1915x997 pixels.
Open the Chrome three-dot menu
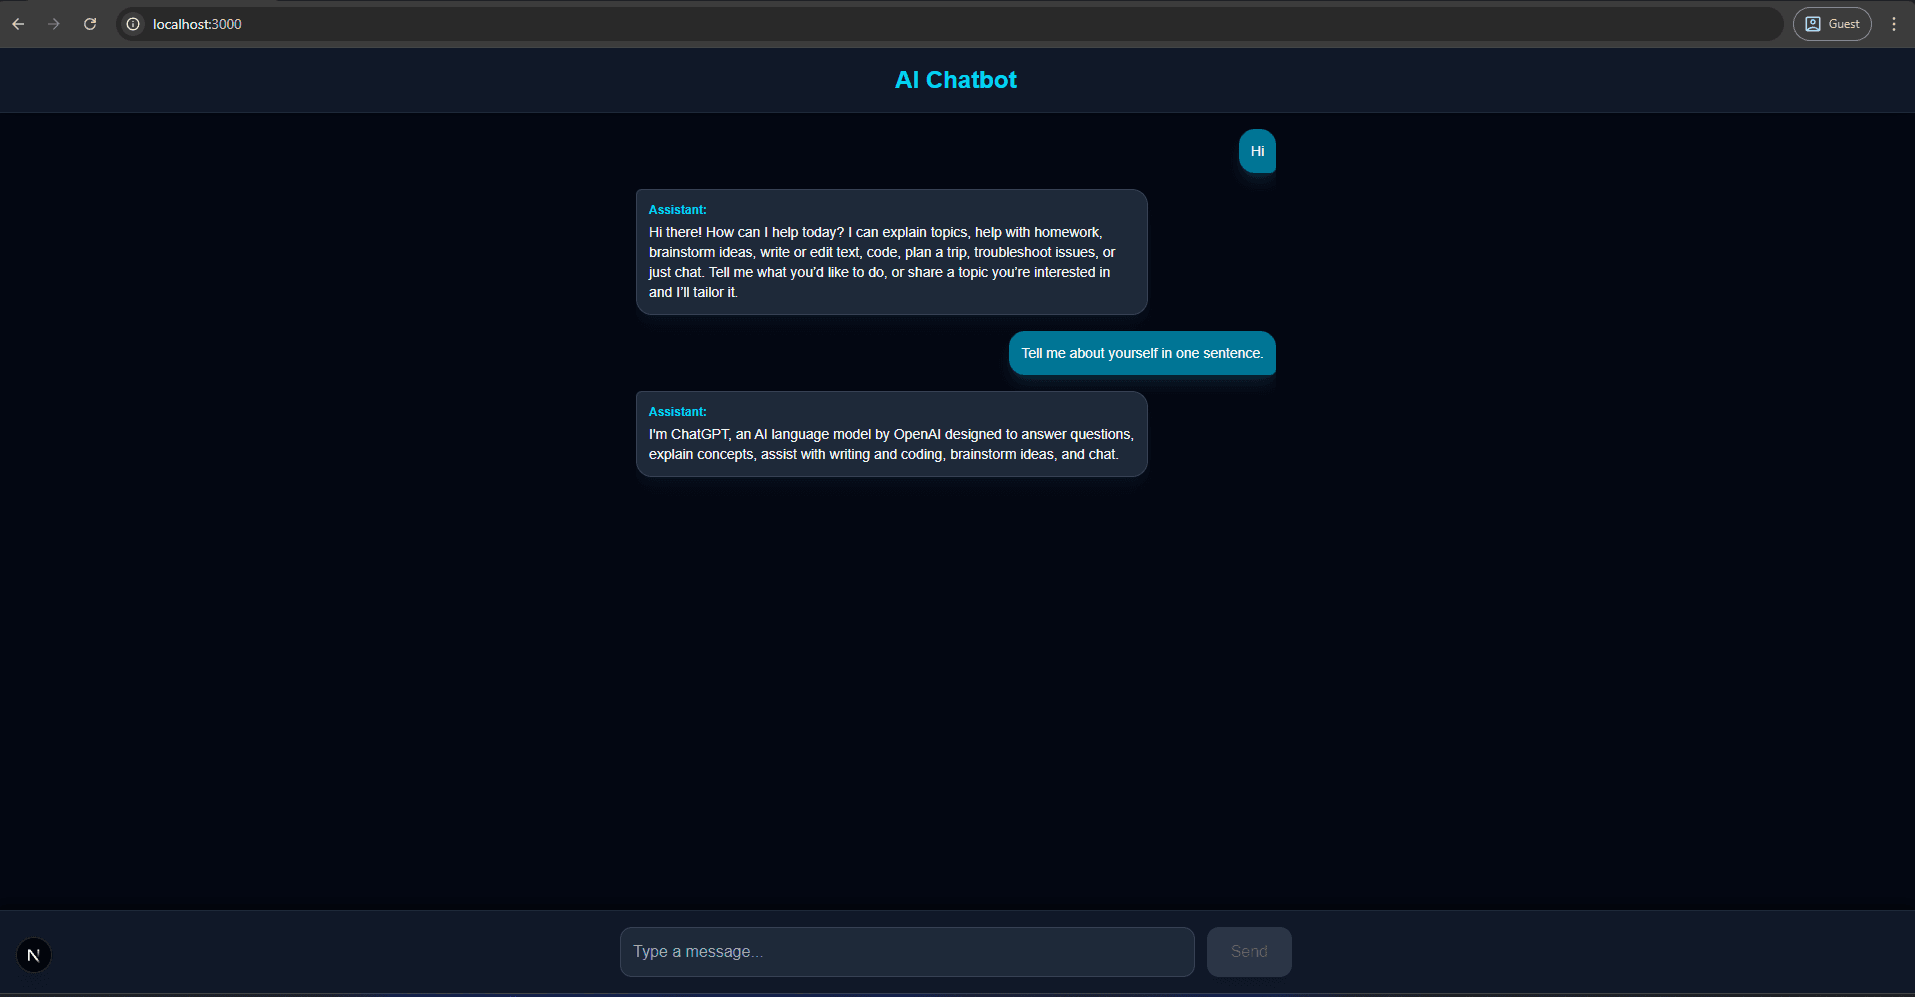(x=1893, y=24)
